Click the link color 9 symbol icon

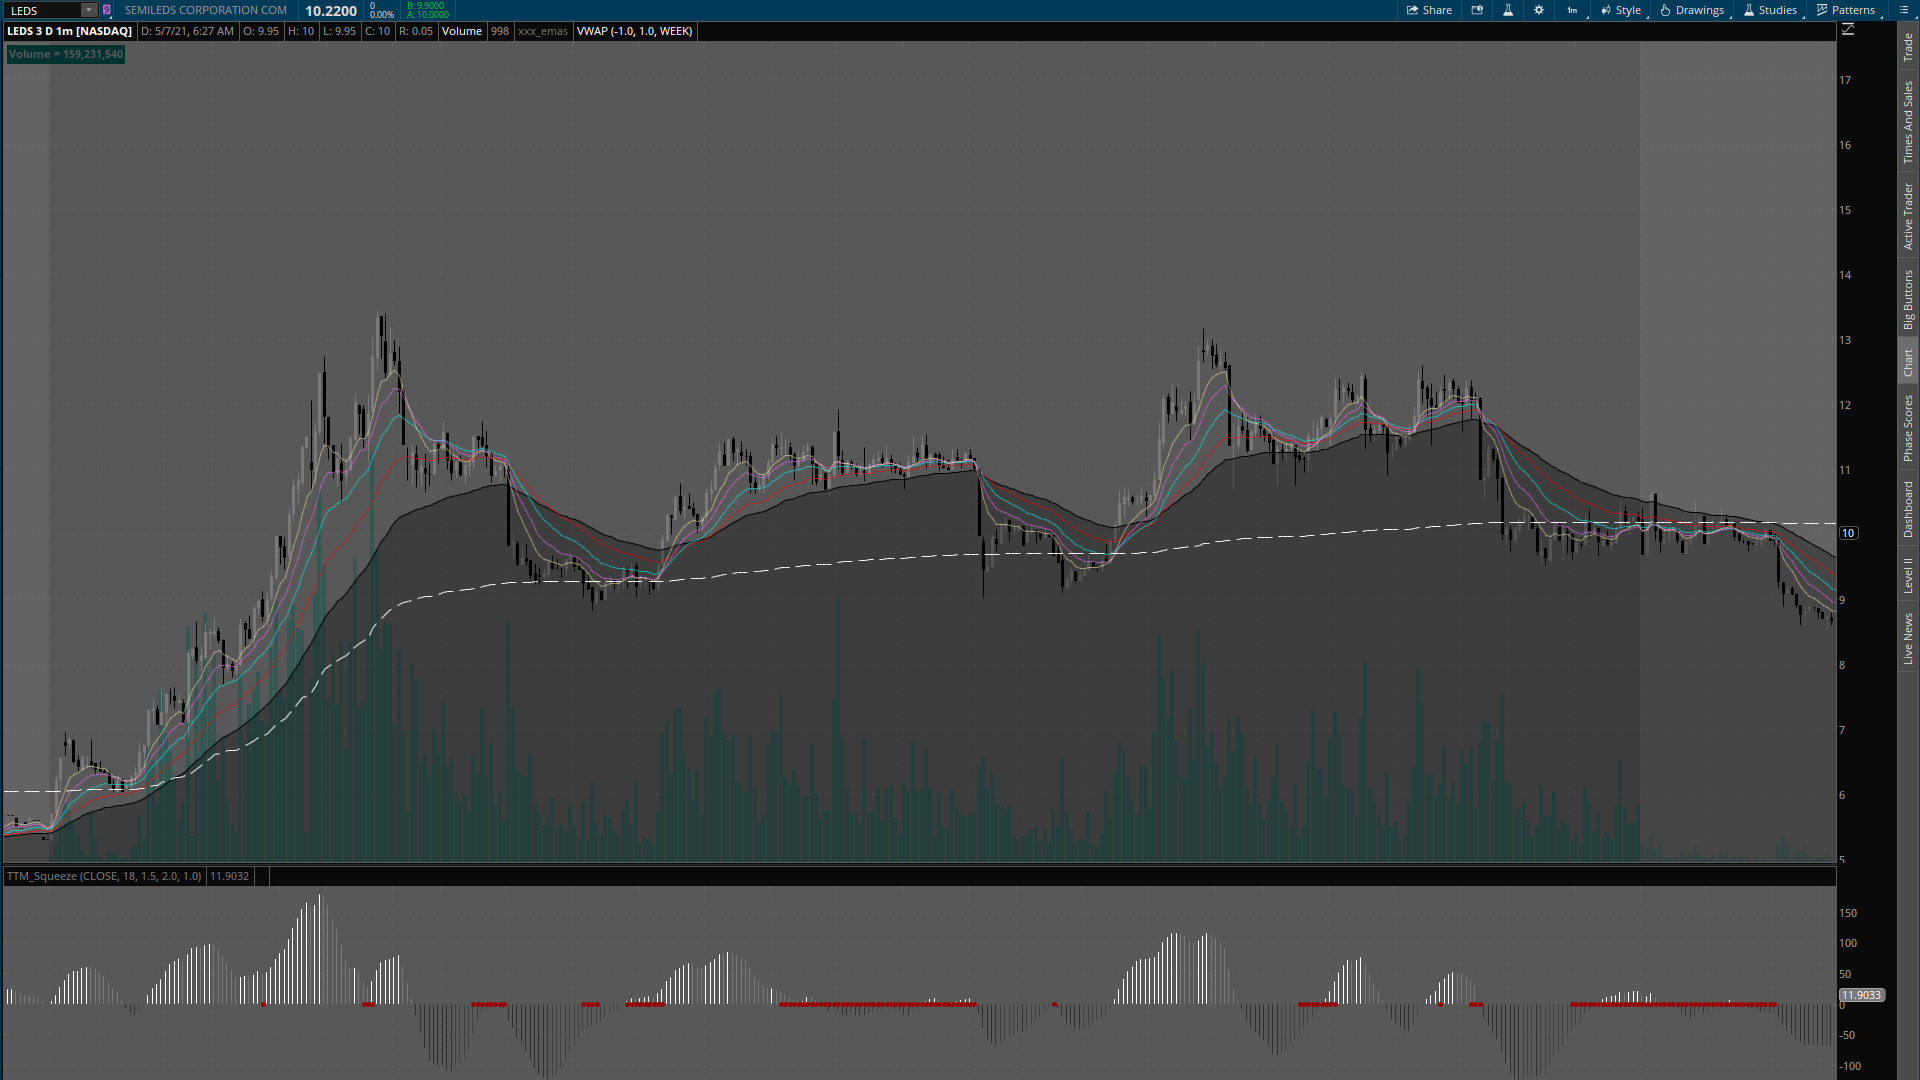107,10
